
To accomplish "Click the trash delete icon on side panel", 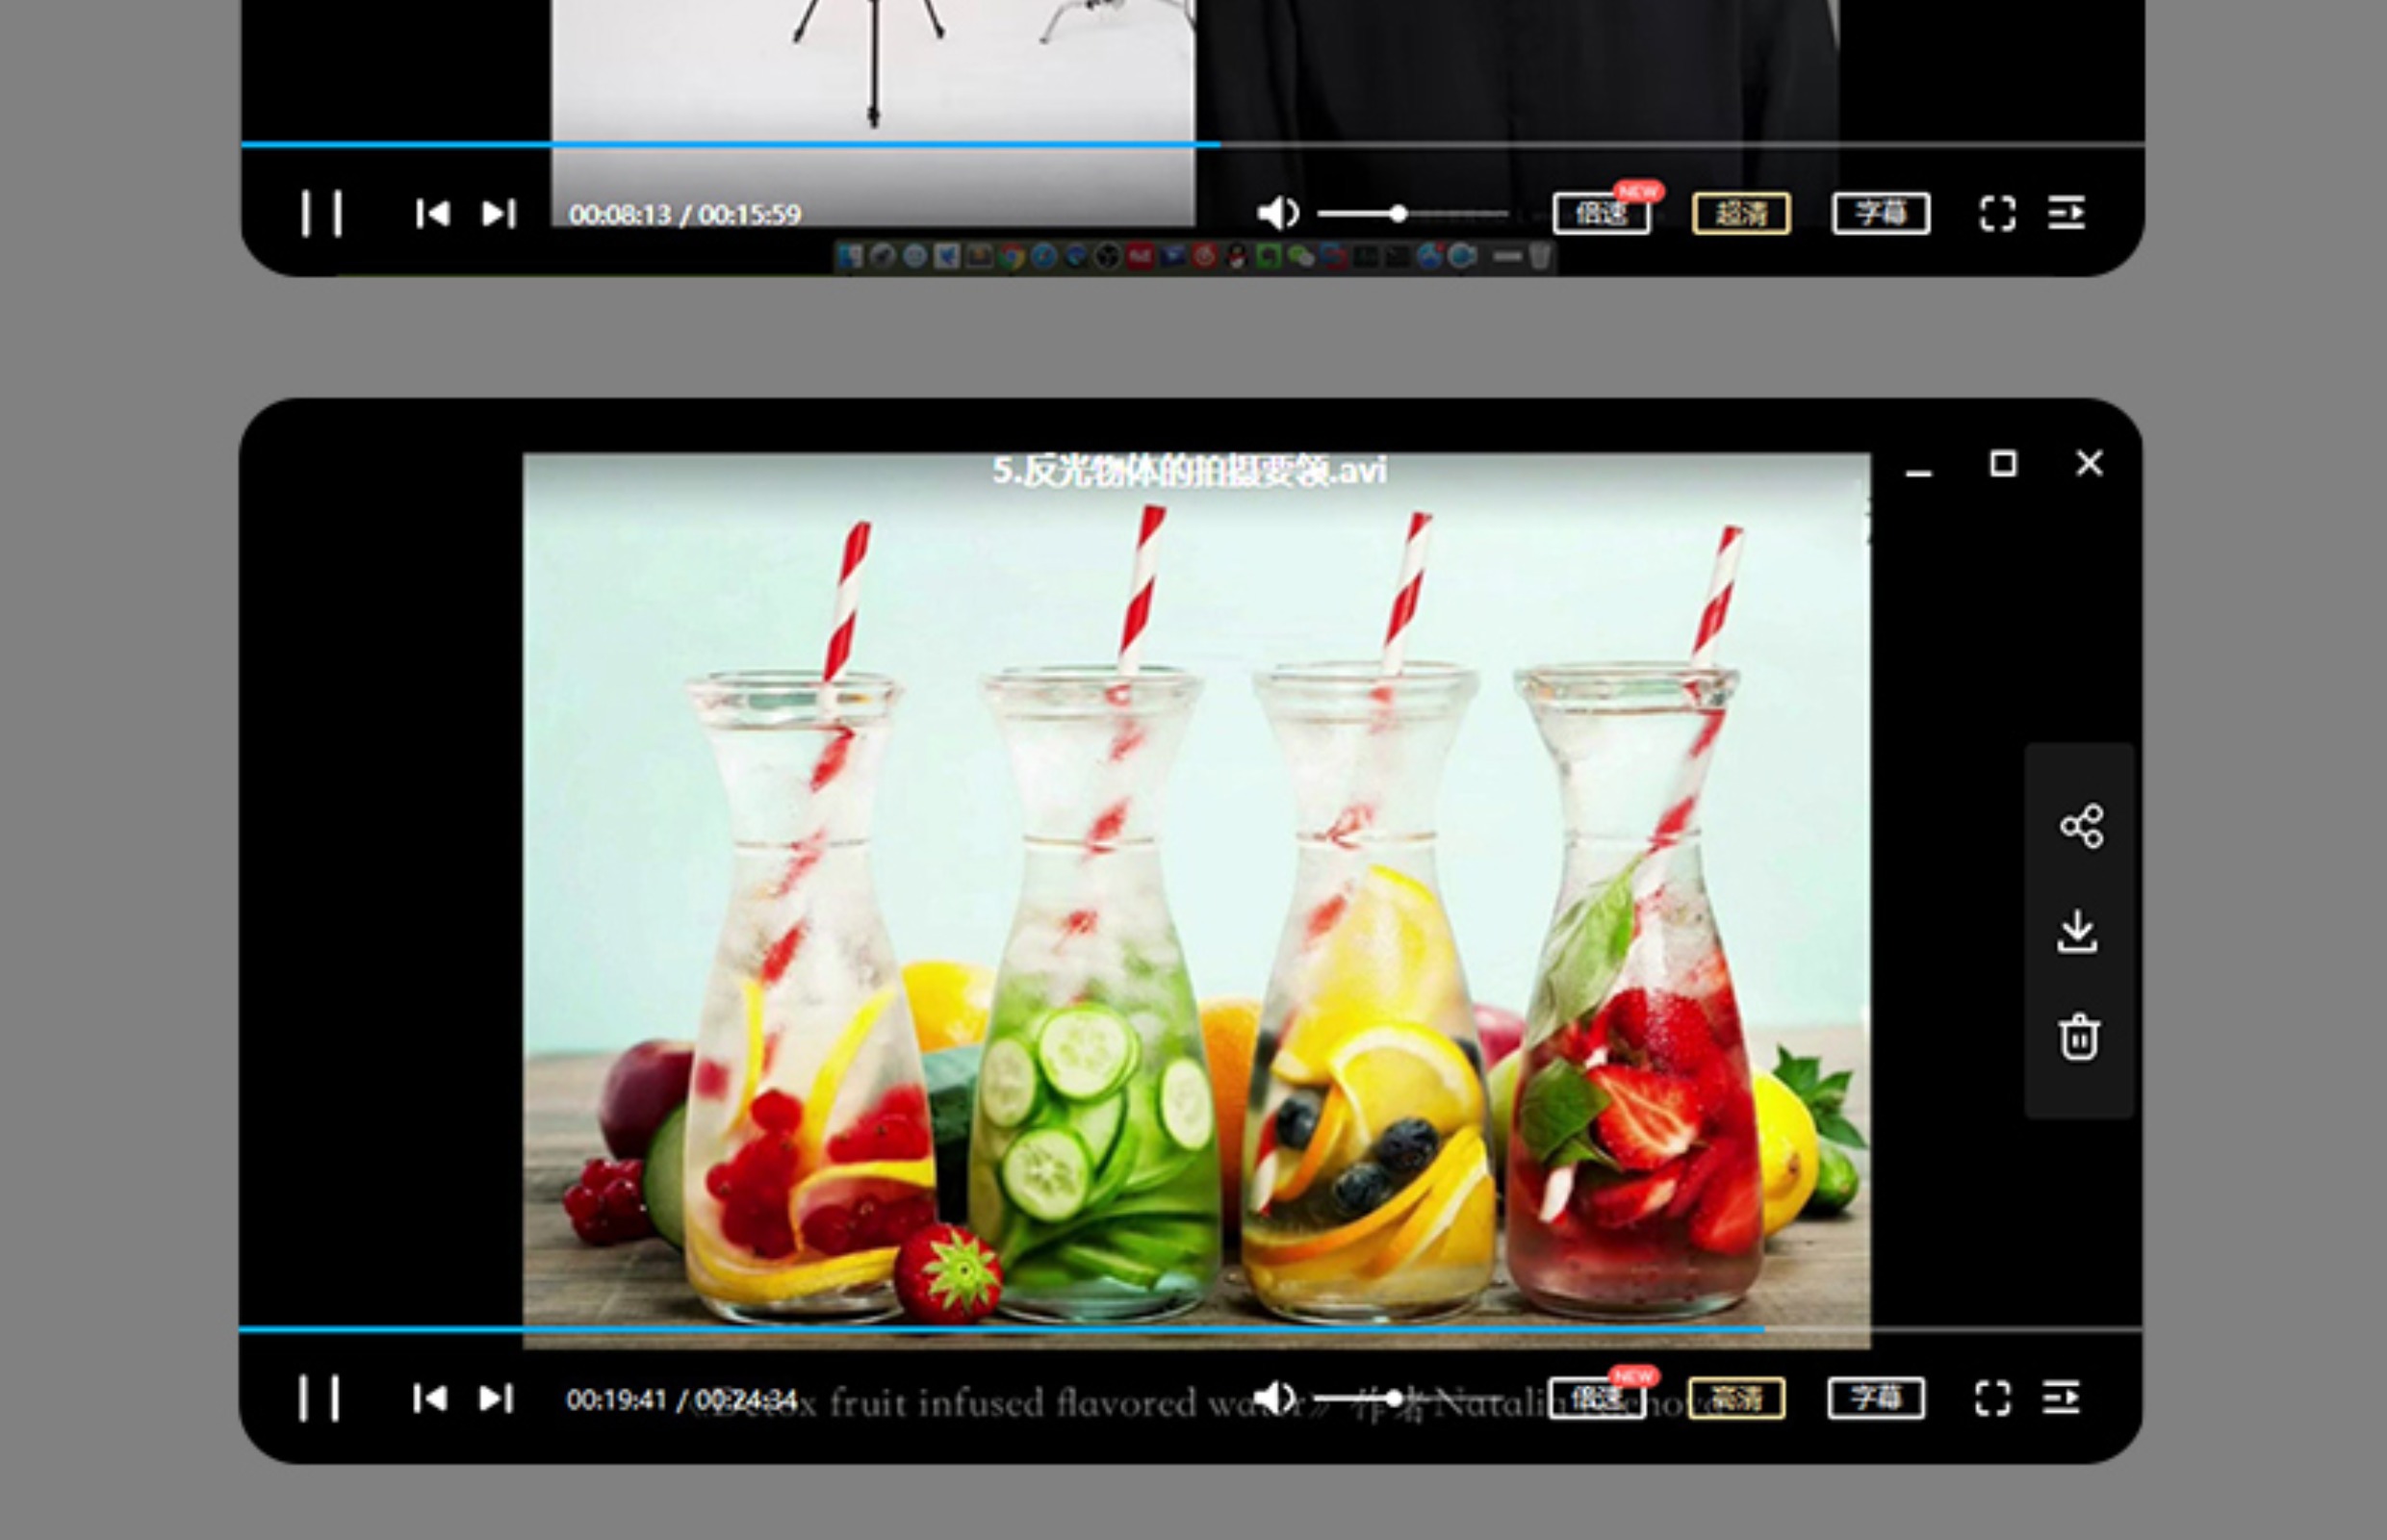I will pos(2079,1036).
